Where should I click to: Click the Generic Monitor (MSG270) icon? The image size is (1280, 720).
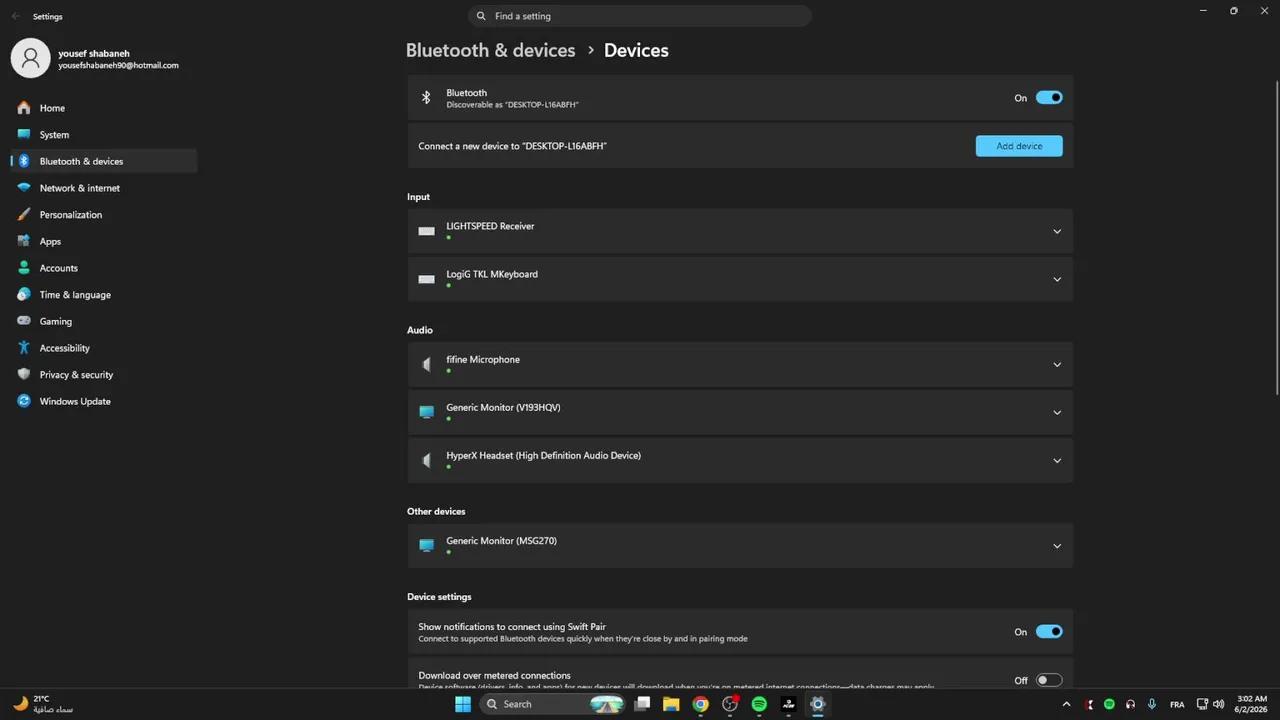click(x=427, y=546)
